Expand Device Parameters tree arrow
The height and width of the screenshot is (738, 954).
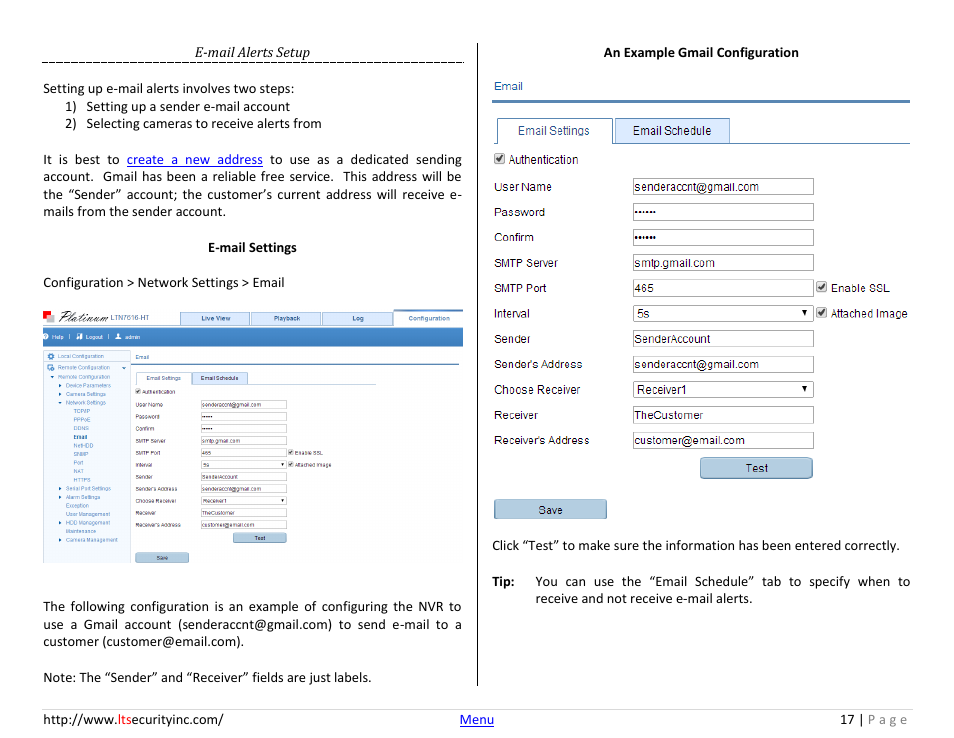(x=60, y=386)
